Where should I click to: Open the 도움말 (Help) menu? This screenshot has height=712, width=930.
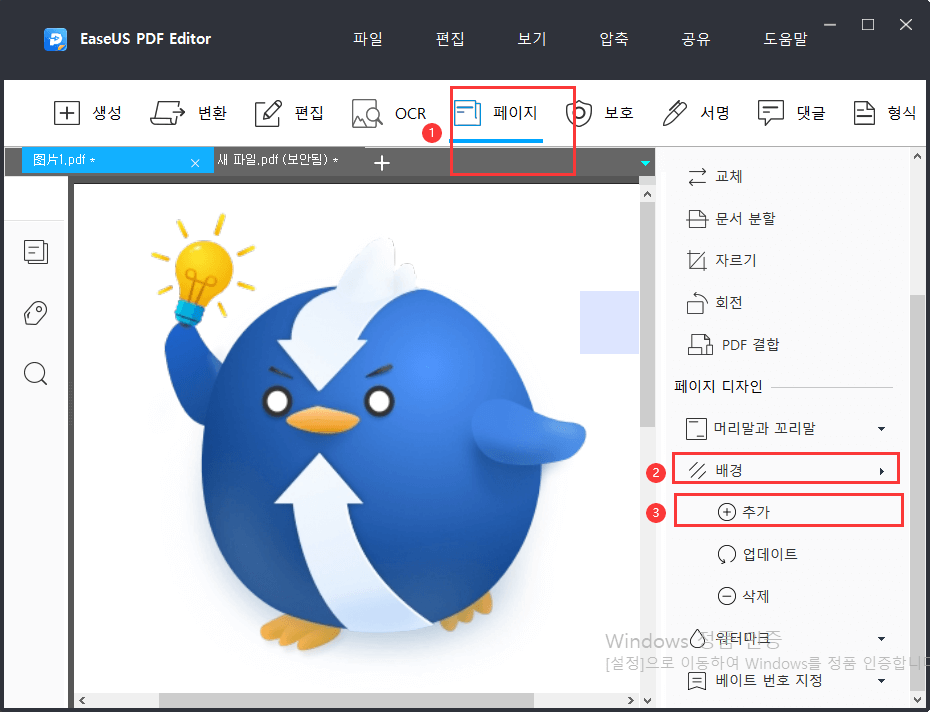(785, 39)
